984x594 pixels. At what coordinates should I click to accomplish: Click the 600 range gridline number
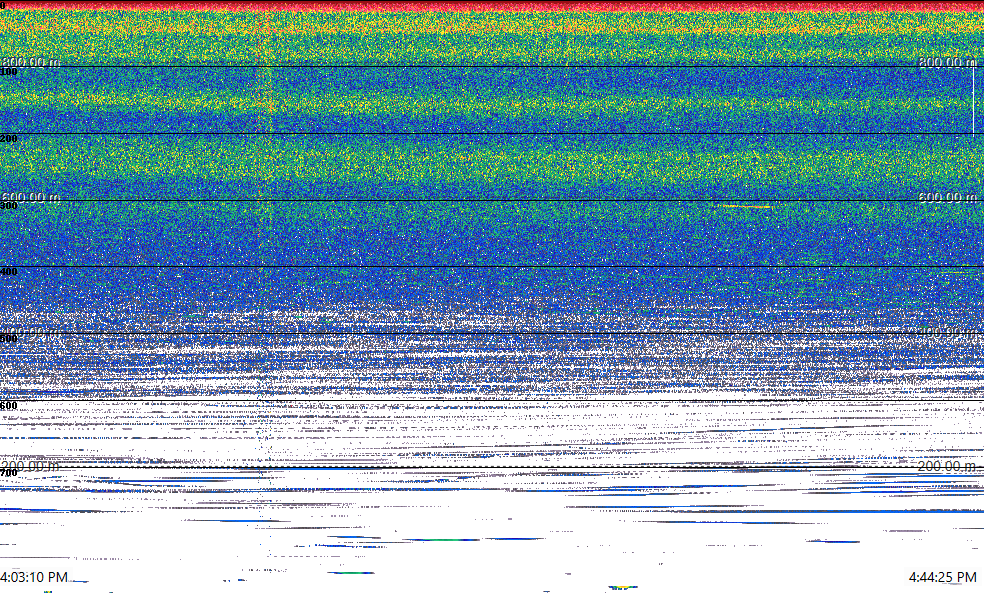click(x=9, y=406)
